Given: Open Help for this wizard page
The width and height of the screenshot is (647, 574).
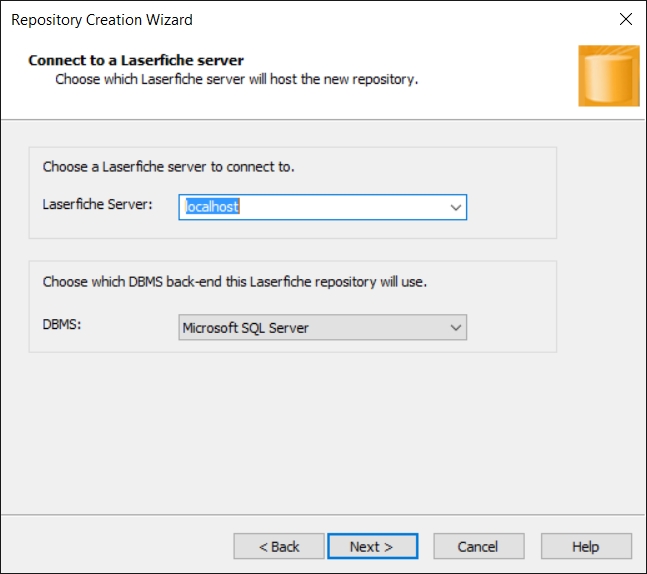Looking at the screenshot, I should click(x=586, y=546).
